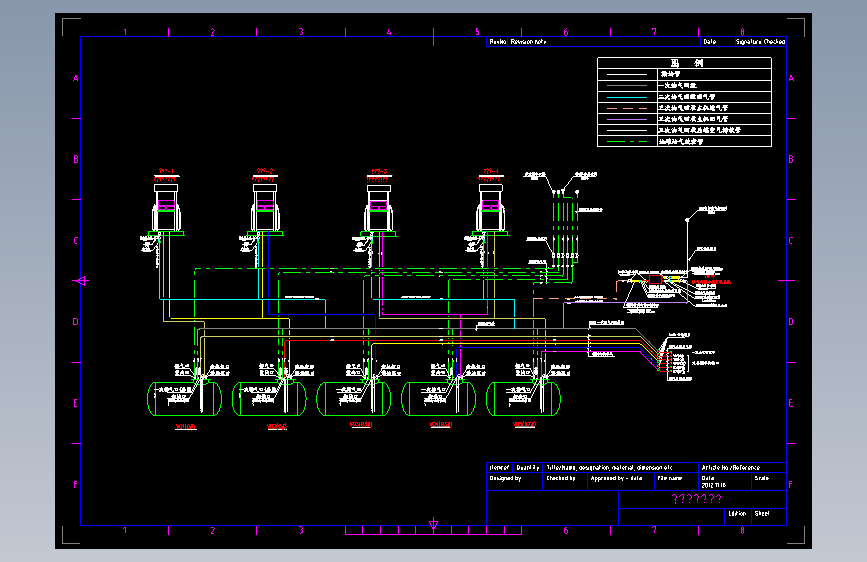Pick the gray line sample in legend

[x=626, y=85]
